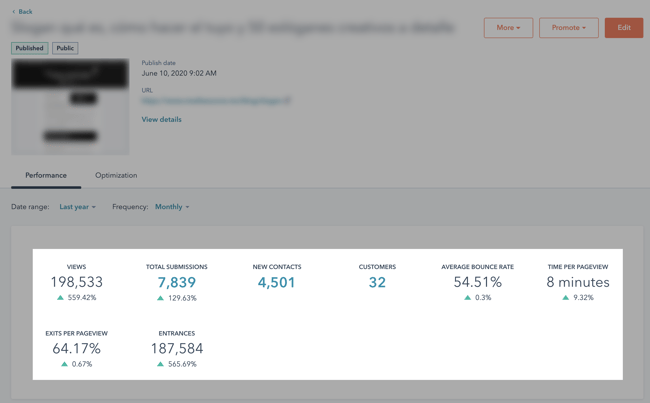The height and width of the screenshot is (403, 650).
Task: Go back using the Back chevron link
Action: click(22, 12)
